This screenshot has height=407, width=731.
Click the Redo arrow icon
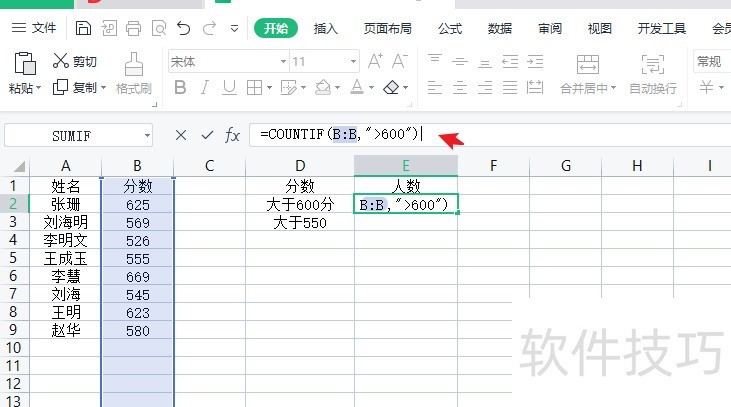(x=209, y=28)
